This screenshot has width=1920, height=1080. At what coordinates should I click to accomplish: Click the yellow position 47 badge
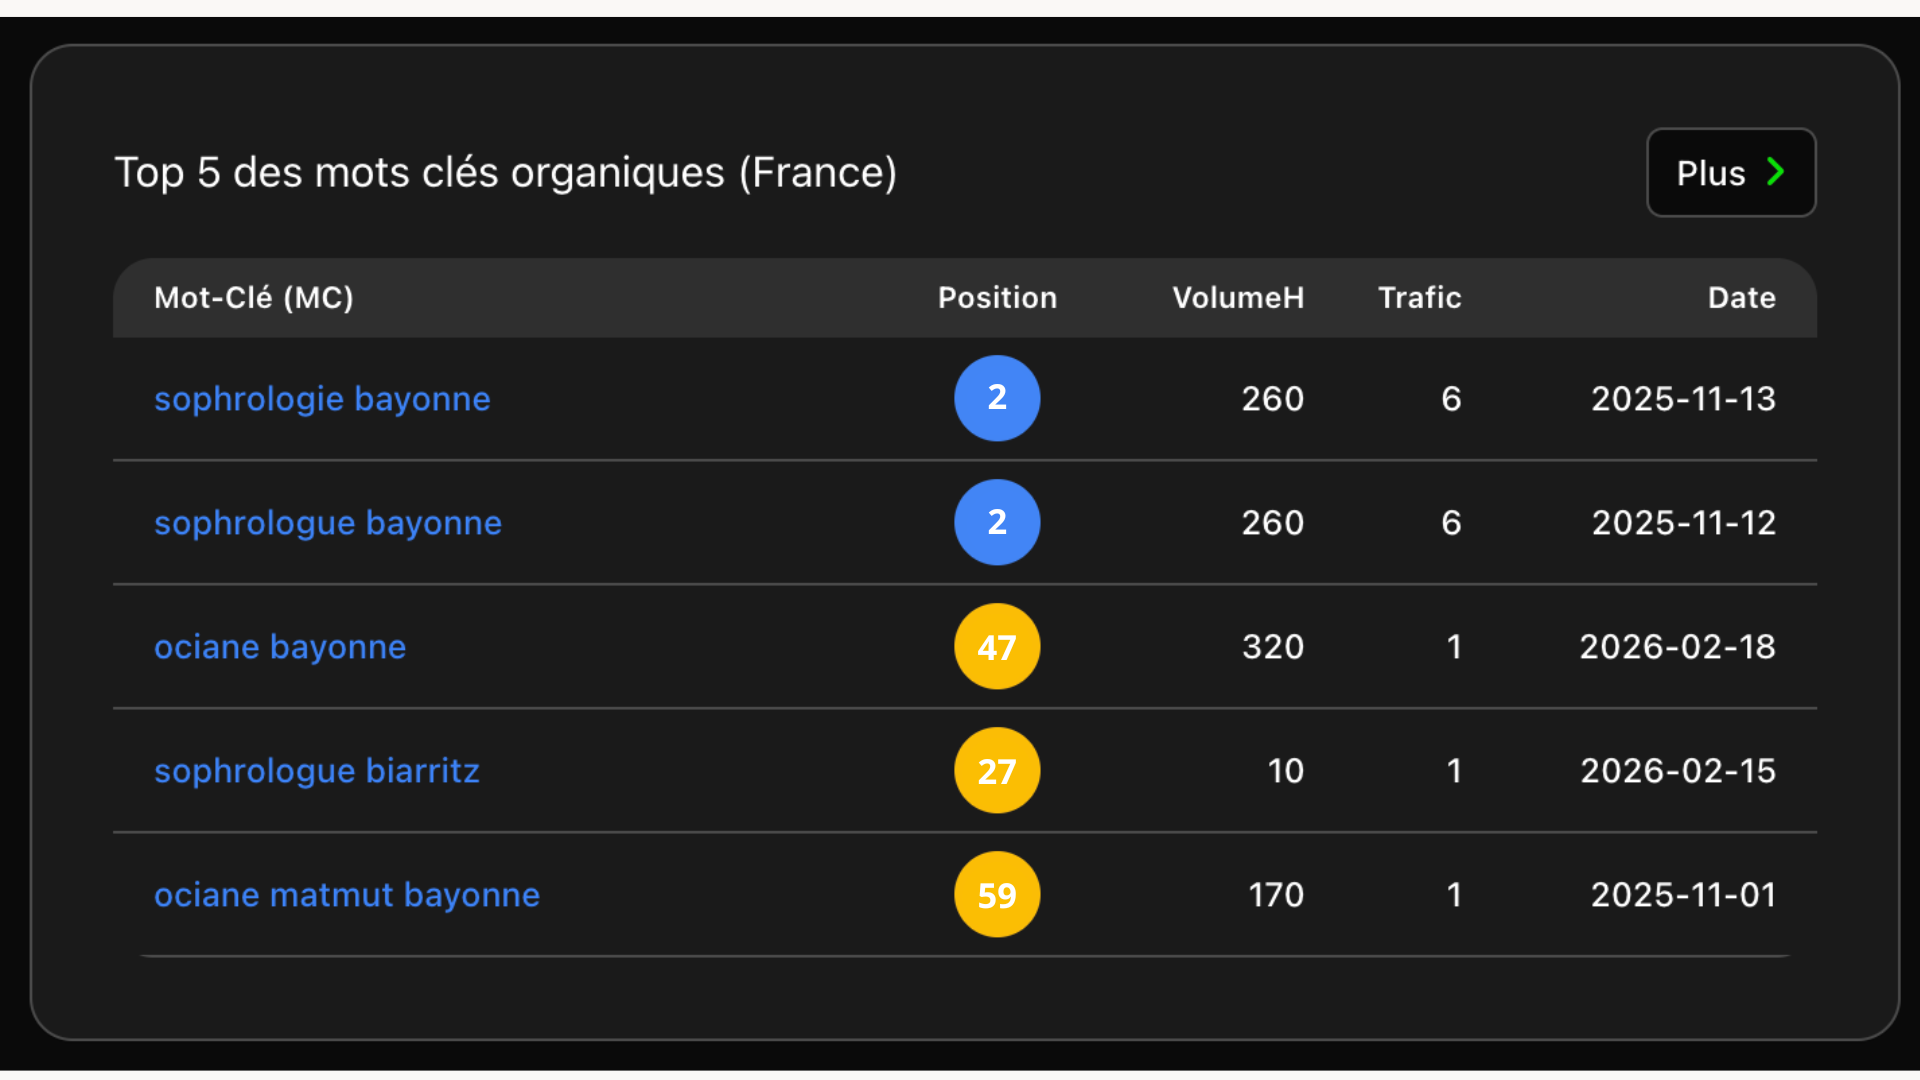[997, 646]
